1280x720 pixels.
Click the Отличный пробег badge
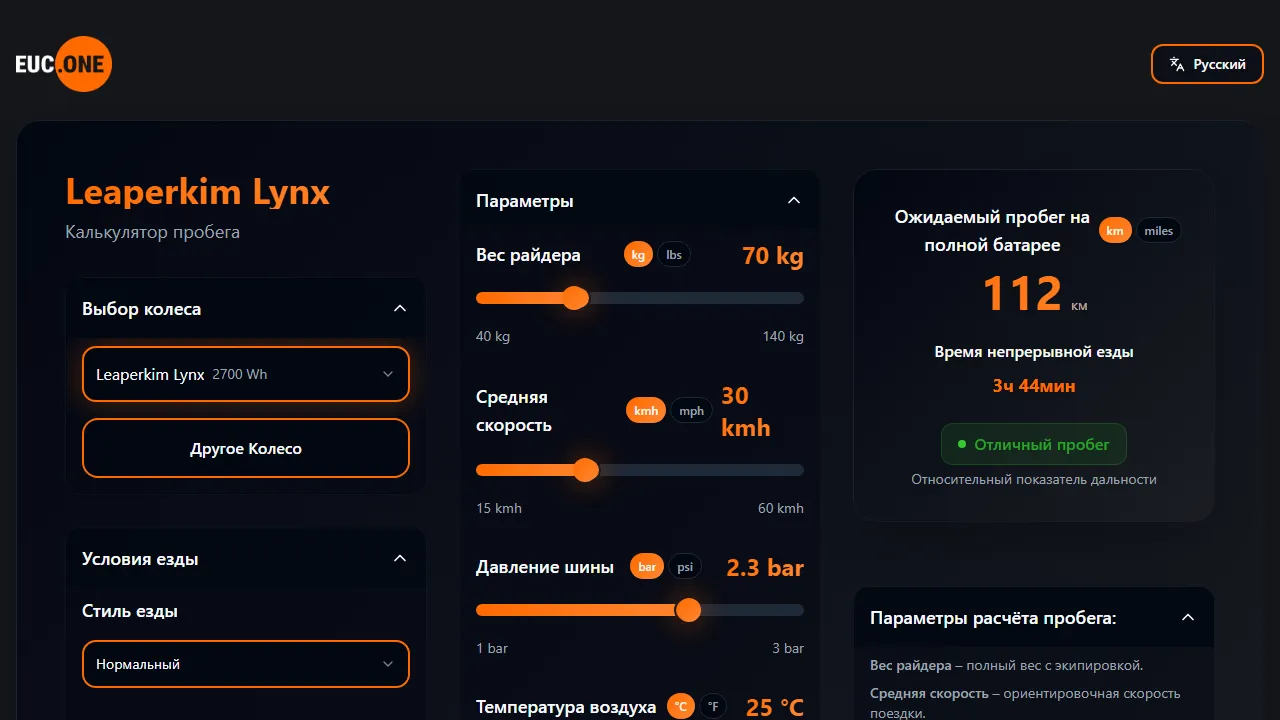pyautogui.click(x=1033, y=444)
